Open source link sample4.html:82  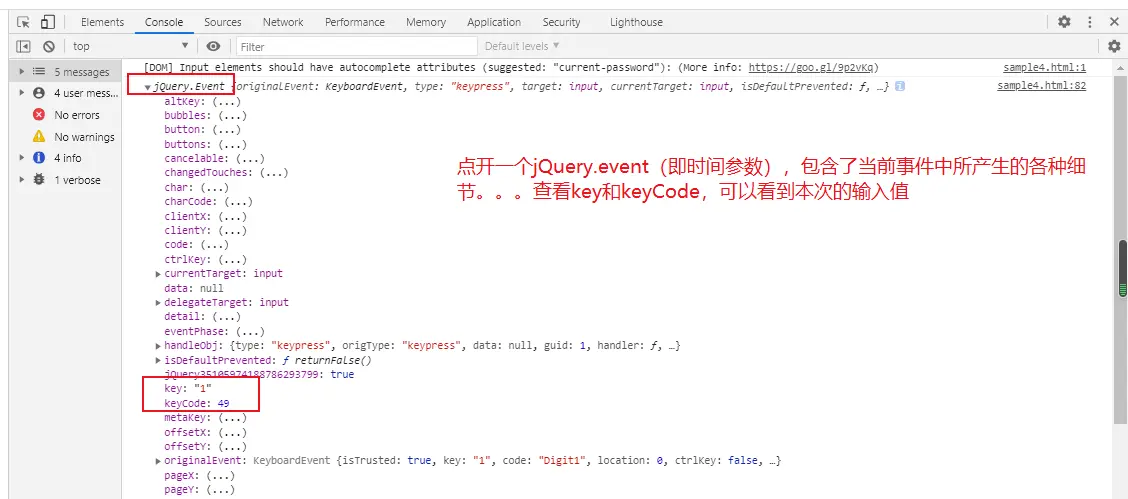point(1041,86)
